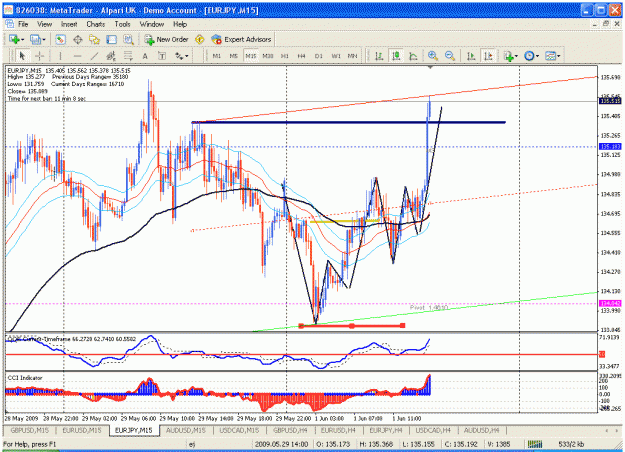Open the Indicators list icon

[508, 56]
